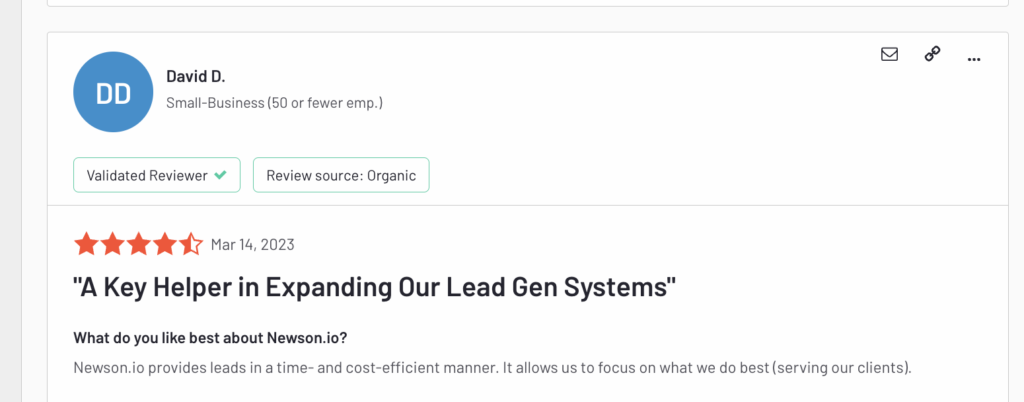Click the gray left sidebar strip
1024x402 pixels.
pos(10,201)
